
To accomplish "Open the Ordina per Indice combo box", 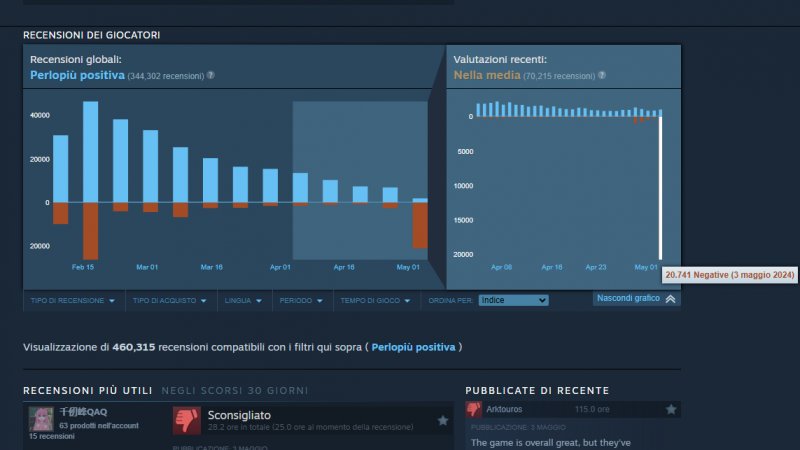I will [x=513, y=300].
